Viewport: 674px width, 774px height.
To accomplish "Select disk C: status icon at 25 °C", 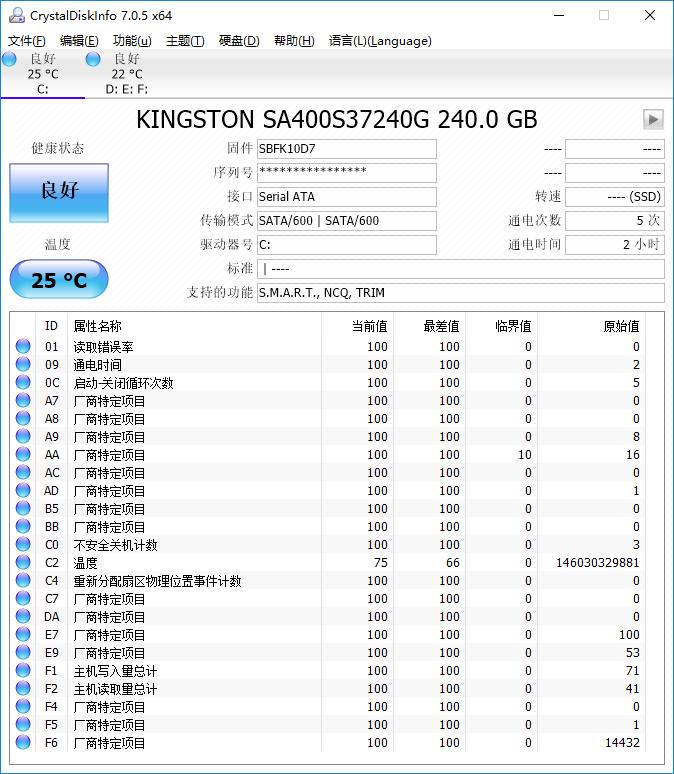I will [9, 59].
